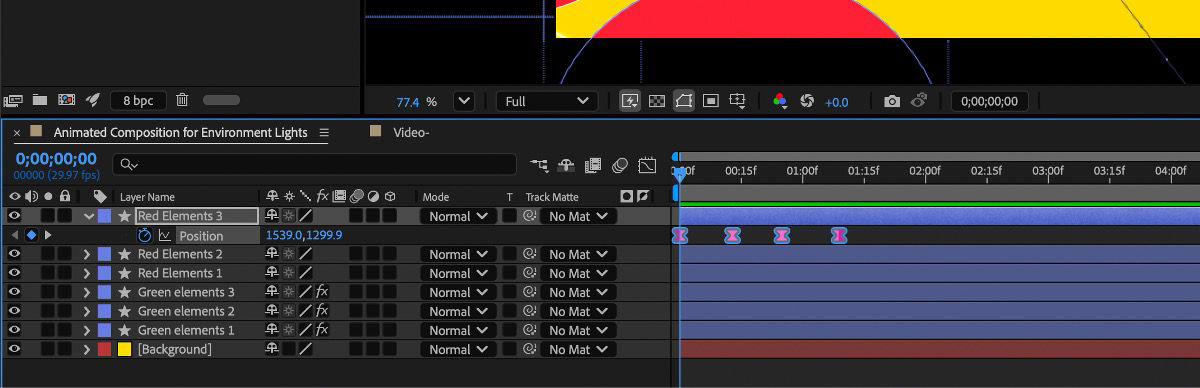Create a new folder in the Project panel
Image resolution: width=1200 pixels, height=388 pixels.
click(40, 100)
